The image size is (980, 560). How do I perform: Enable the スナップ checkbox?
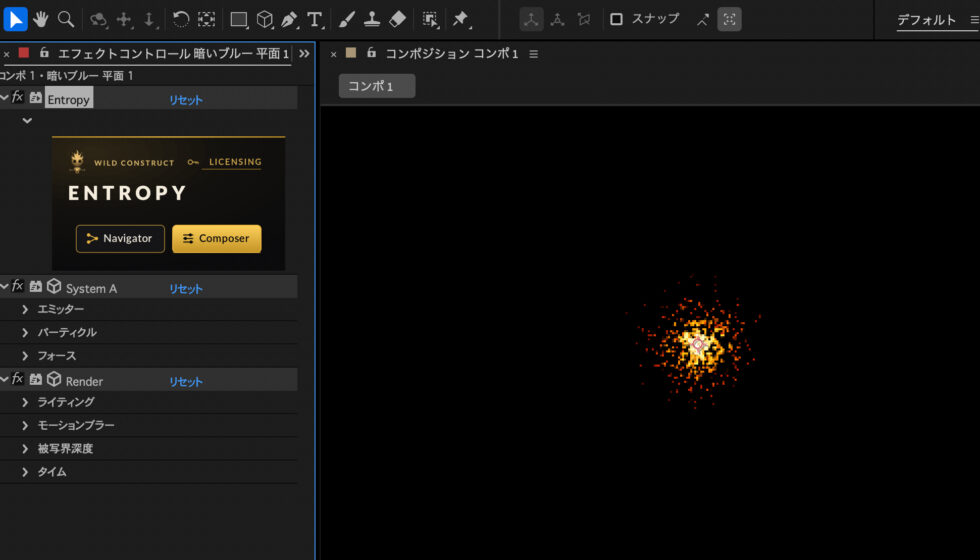(x=616, y=19)
